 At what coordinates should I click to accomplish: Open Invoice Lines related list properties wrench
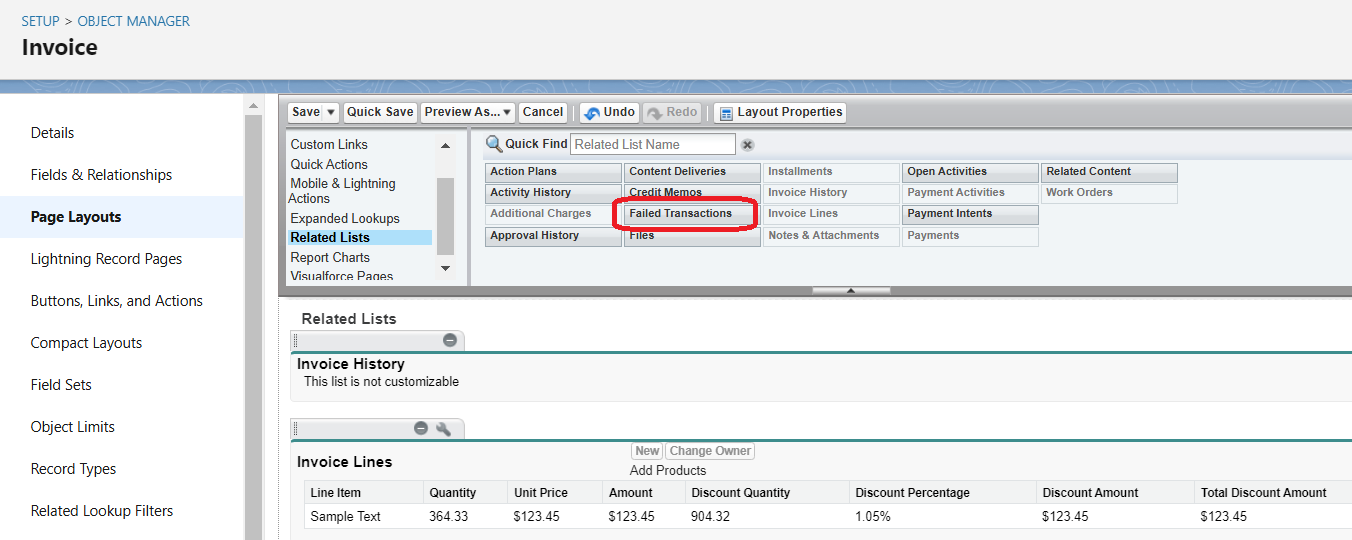point(444,428)
